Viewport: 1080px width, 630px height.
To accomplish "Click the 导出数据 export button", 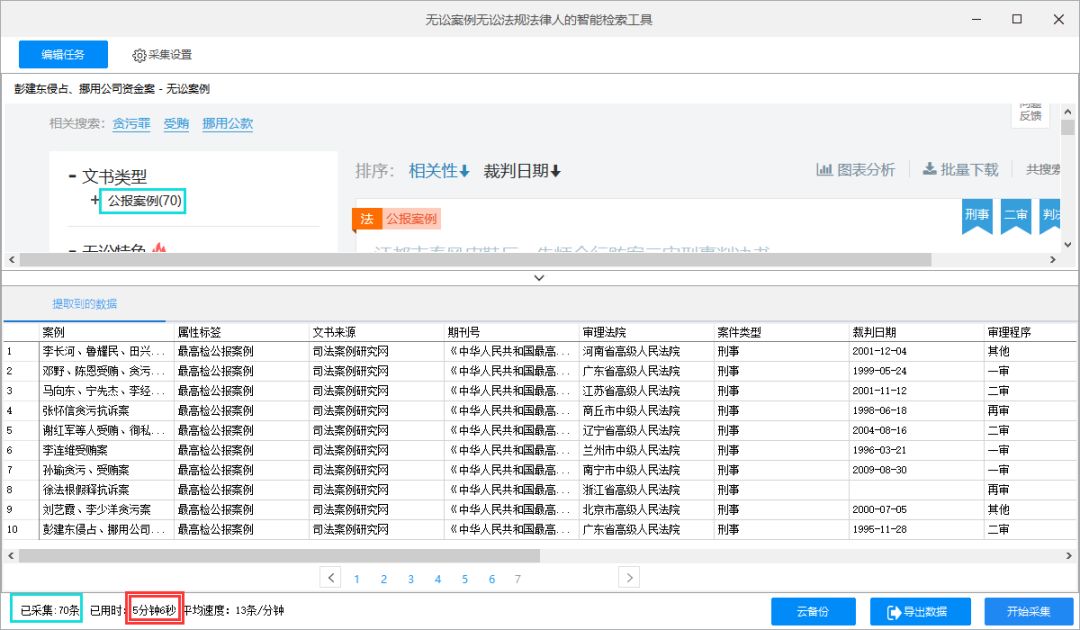I will point(920,611).
